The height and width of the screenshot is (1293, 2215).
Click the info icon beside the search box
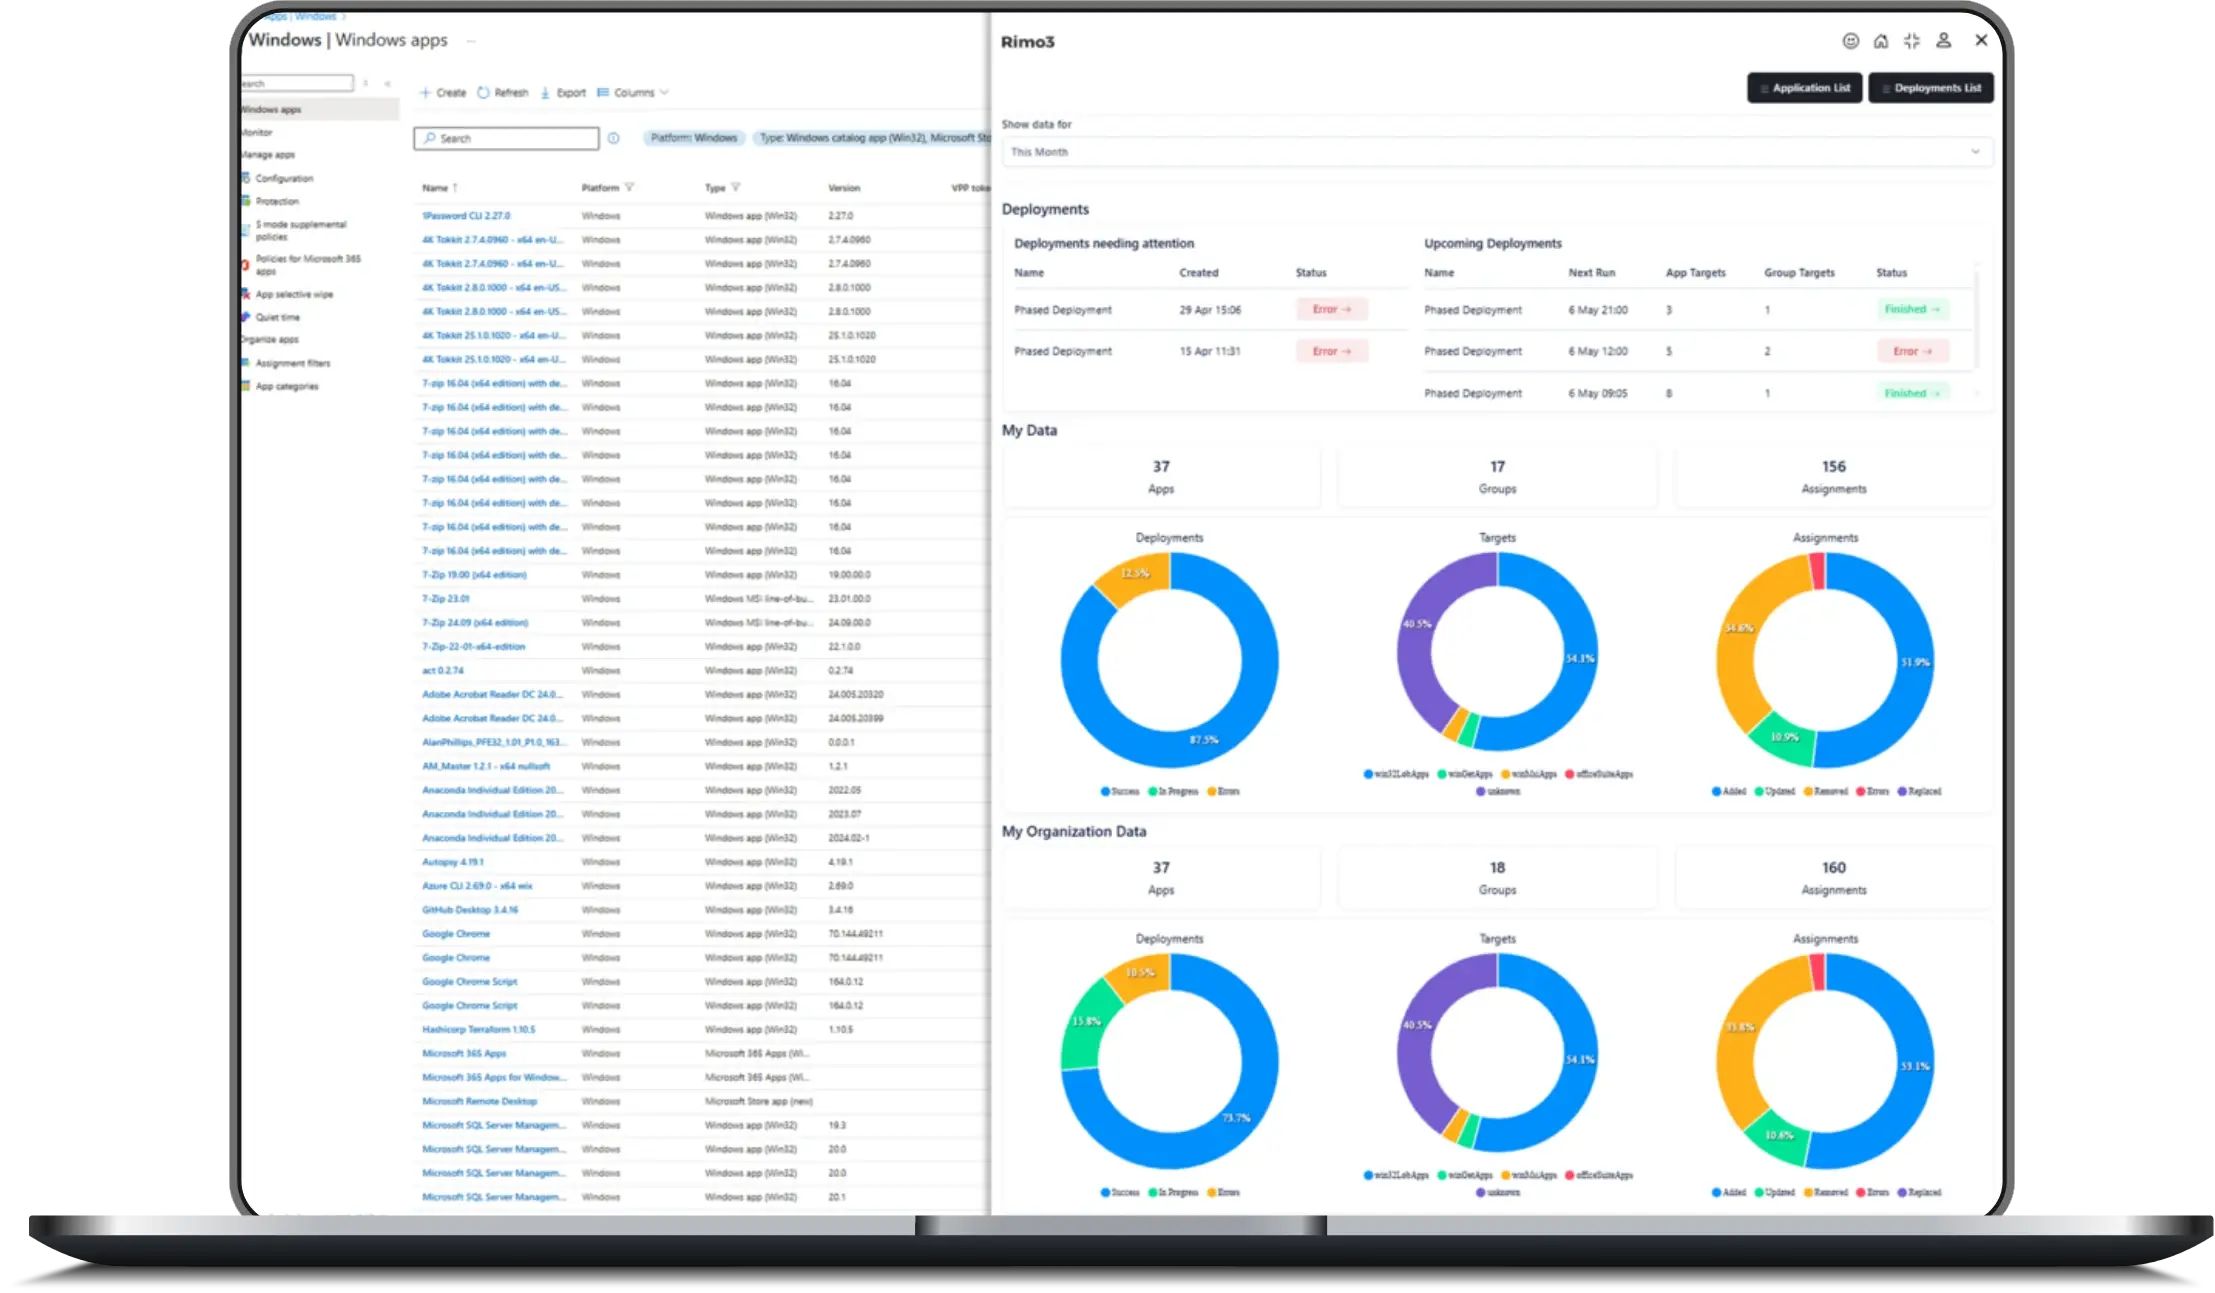[613, 138]
